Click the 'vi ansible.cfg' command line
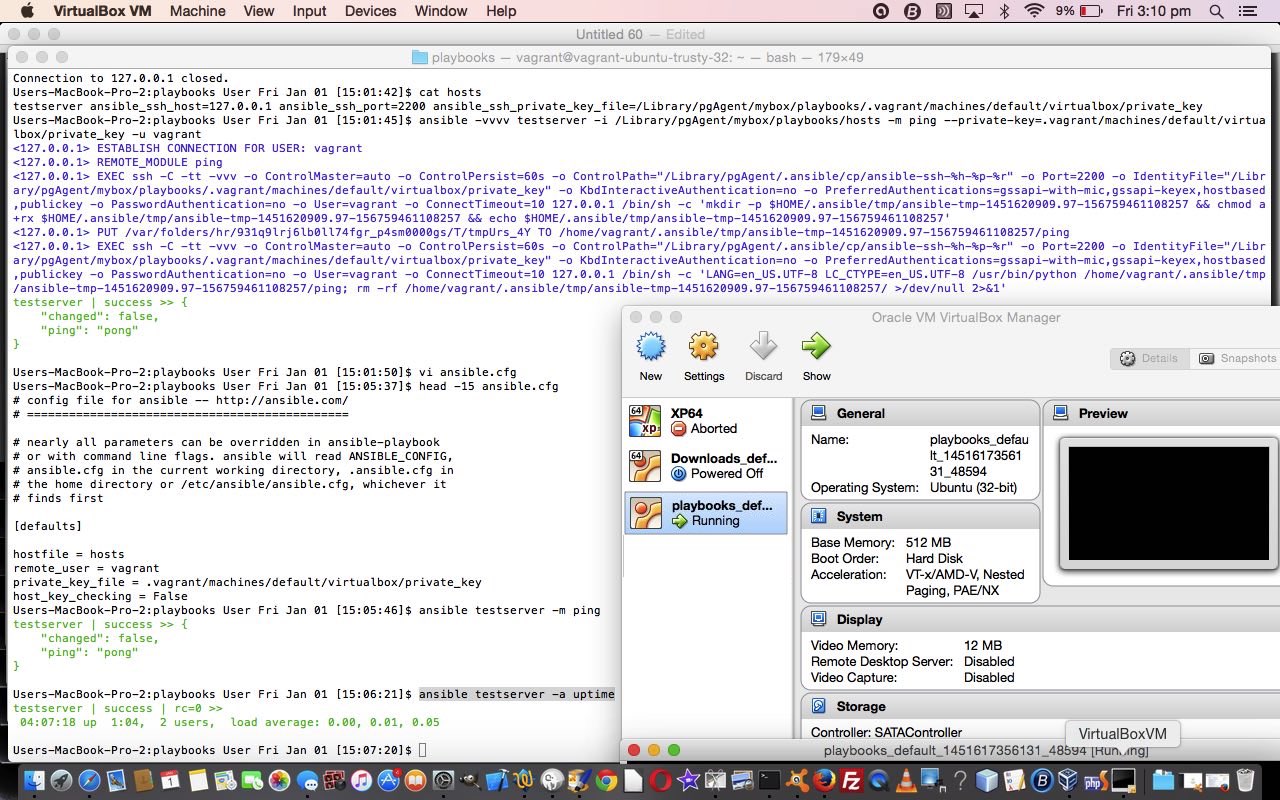Screen dimensions: 1280x800 (265, 372)
